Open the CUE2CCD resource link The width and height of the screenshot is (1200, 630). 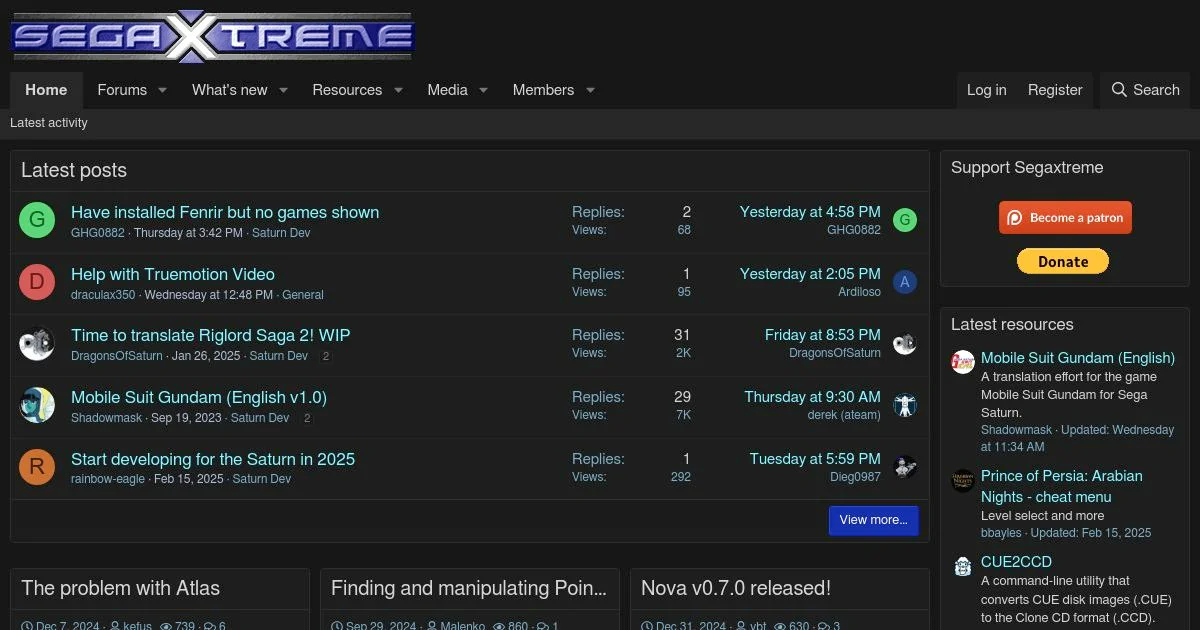(x=1016, y=562)
